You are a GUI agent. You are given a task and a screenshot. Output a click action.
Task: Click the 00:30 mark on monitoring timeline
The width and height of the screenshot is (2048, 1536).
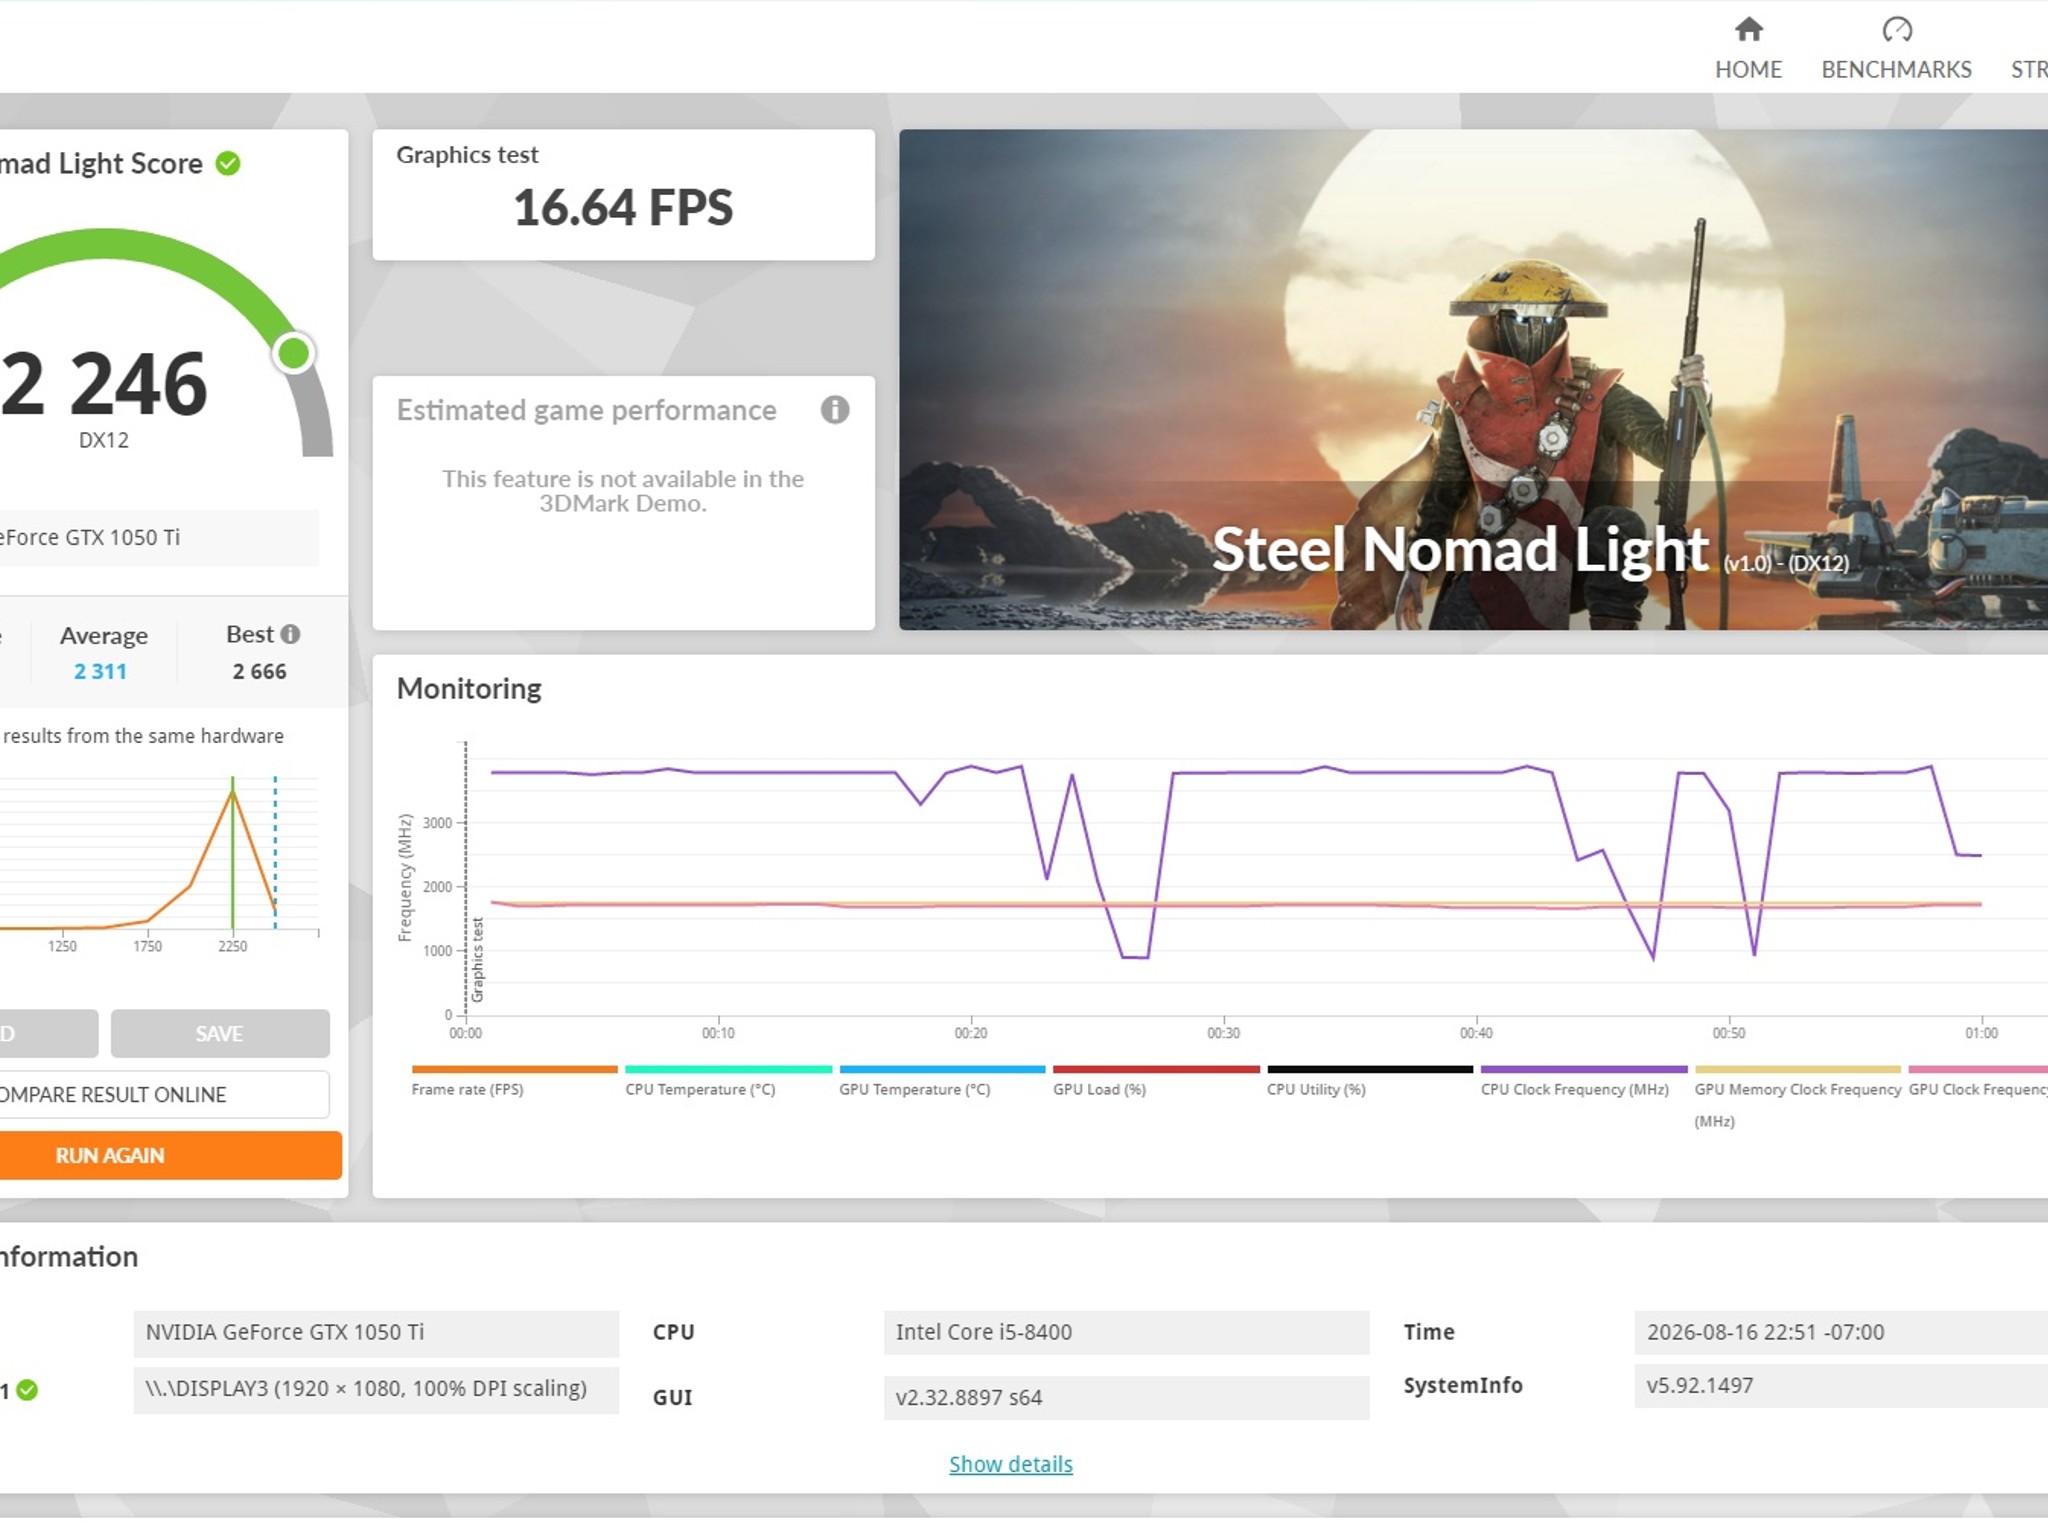[1223, 1033]
